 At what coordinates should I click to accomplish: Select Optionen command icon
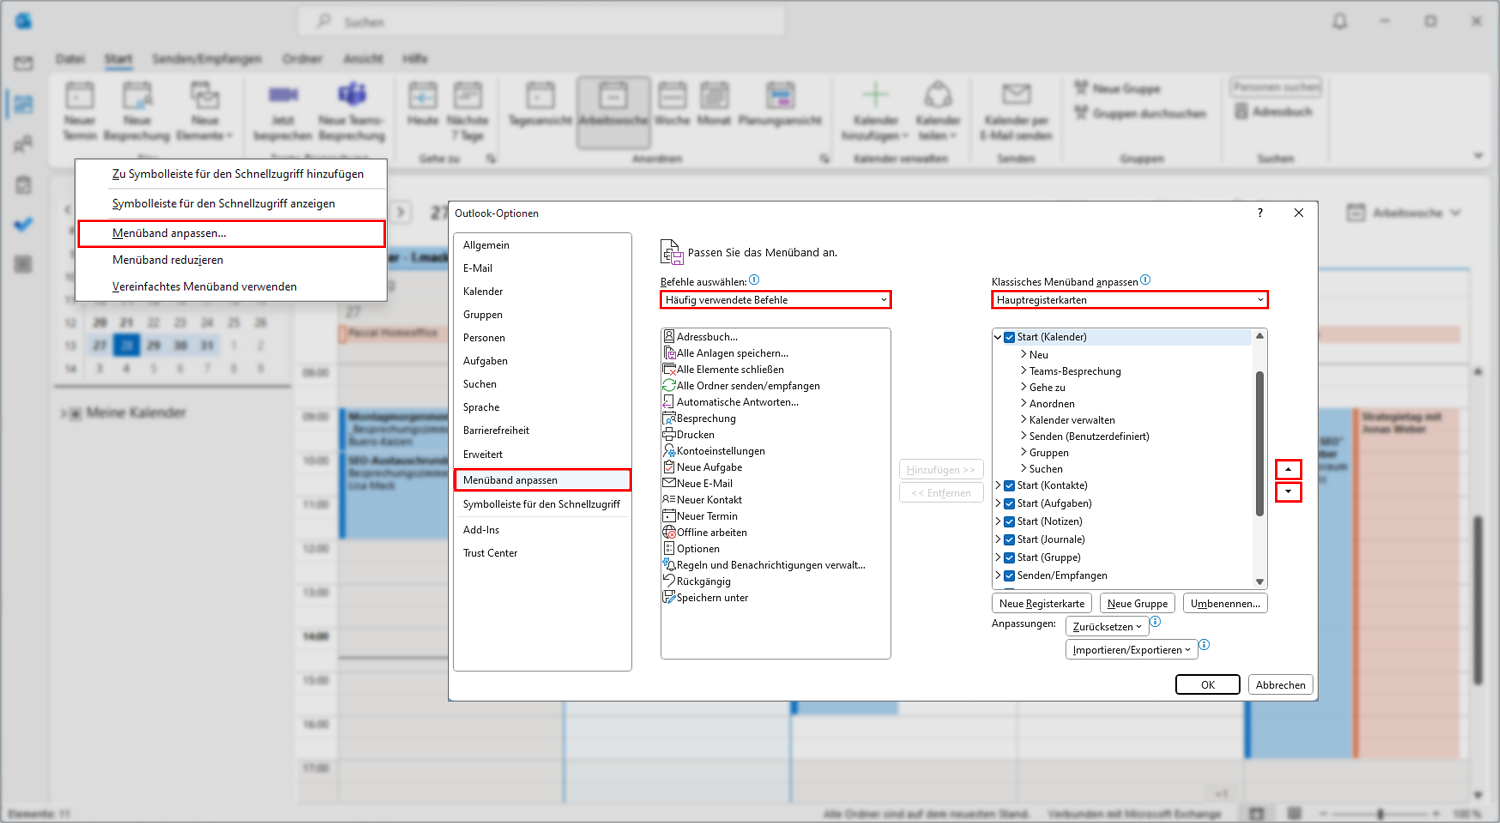[669, 548]
